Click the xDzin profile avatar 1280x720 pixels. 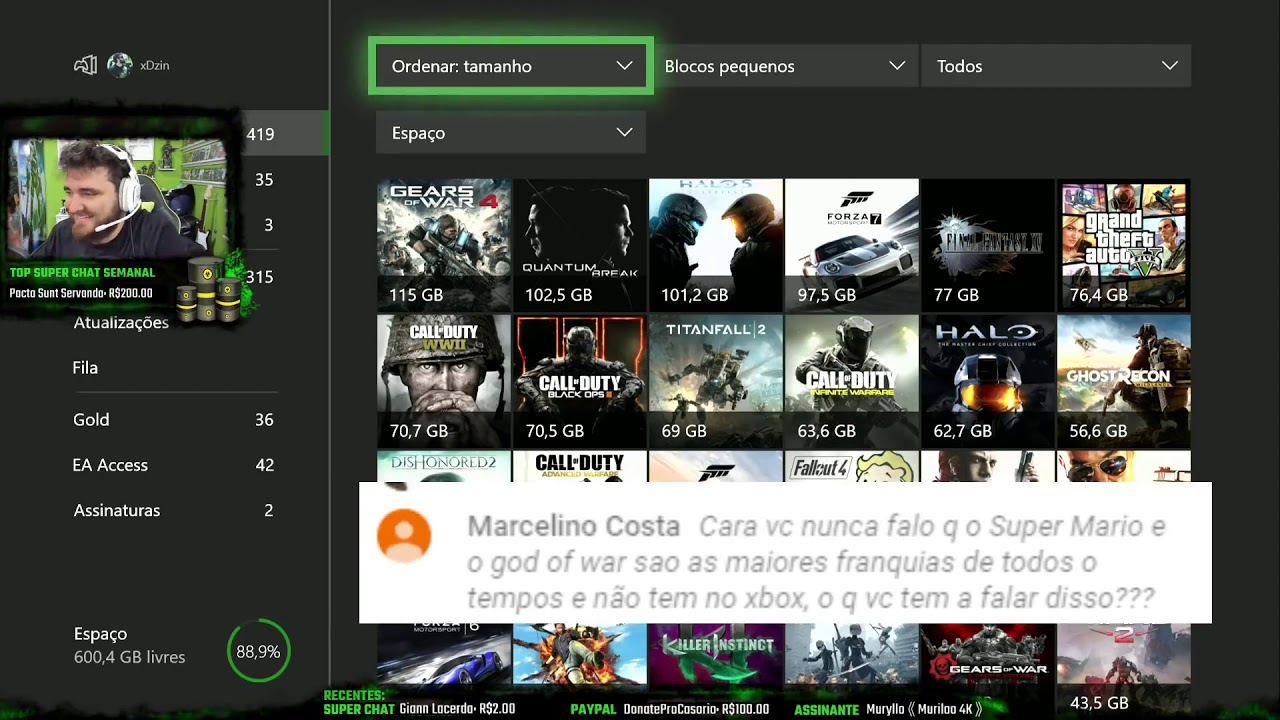(x=120, y=66)
